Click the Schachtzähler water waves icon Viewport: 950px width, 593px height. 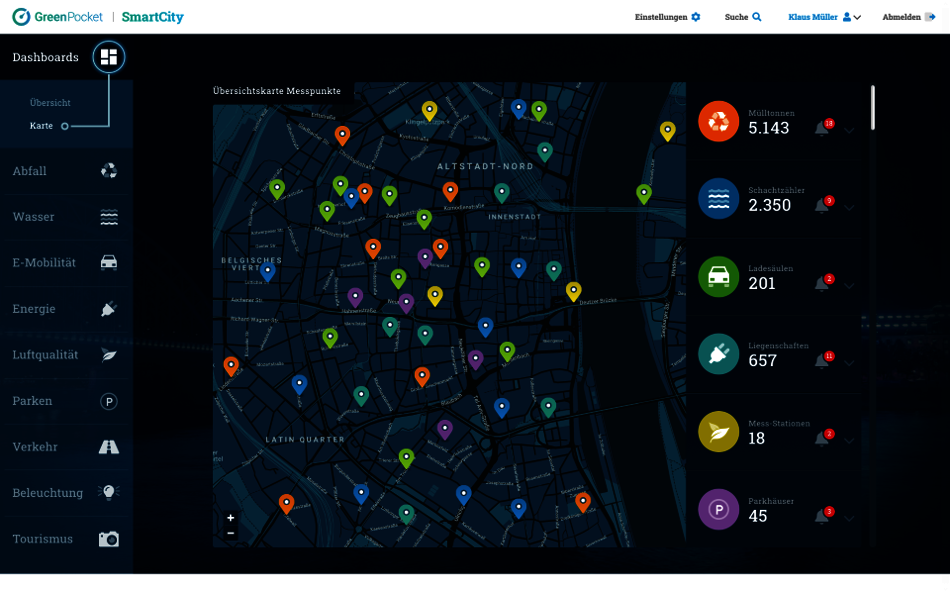pos(718,199)
